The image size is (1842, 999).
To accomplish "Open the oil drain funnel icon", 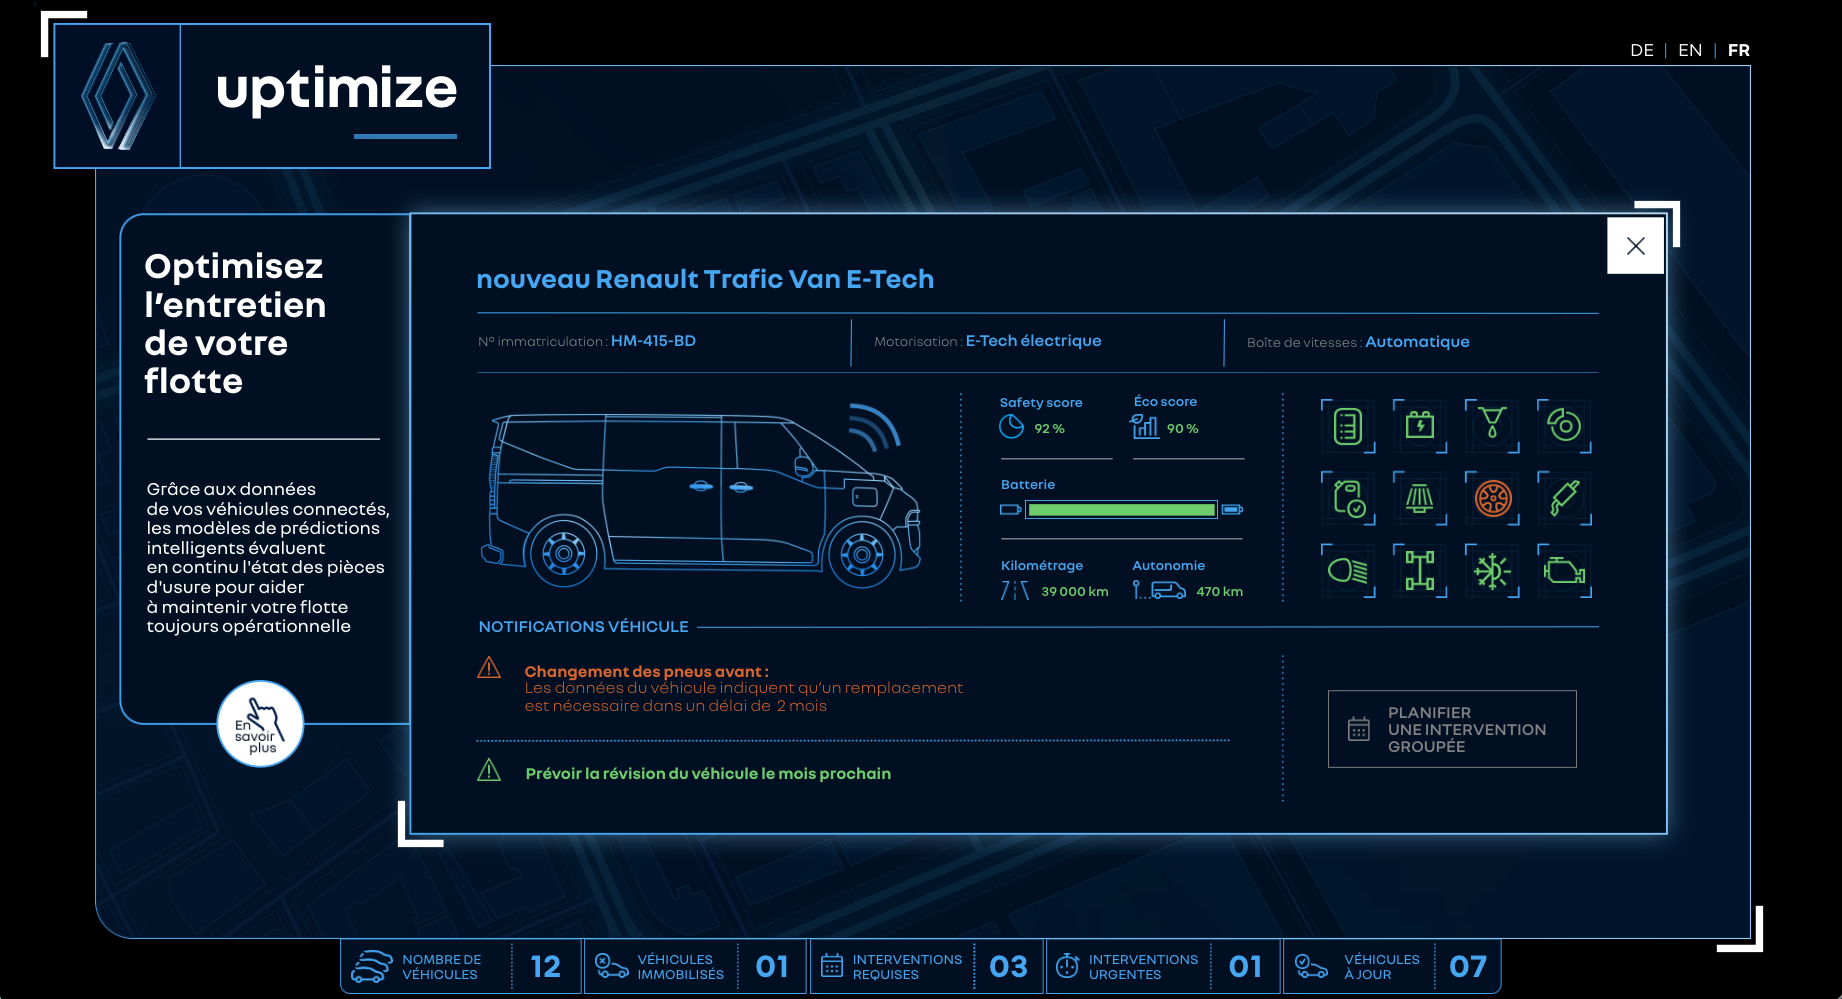I will [1492, 426].
